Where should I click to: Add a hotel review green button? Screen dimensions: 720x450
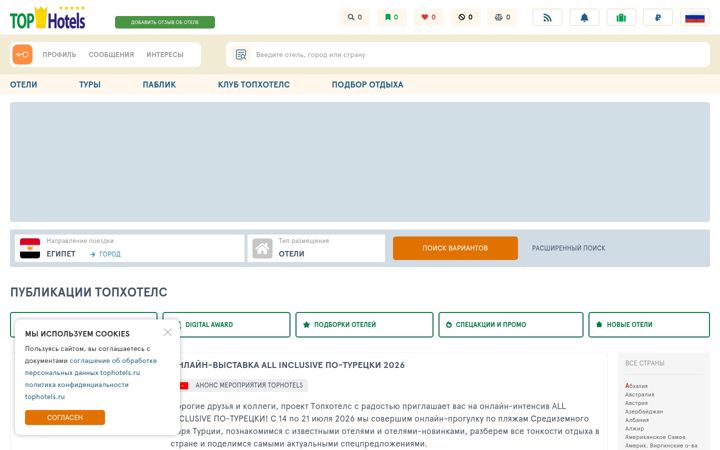(x=165, y=22)
